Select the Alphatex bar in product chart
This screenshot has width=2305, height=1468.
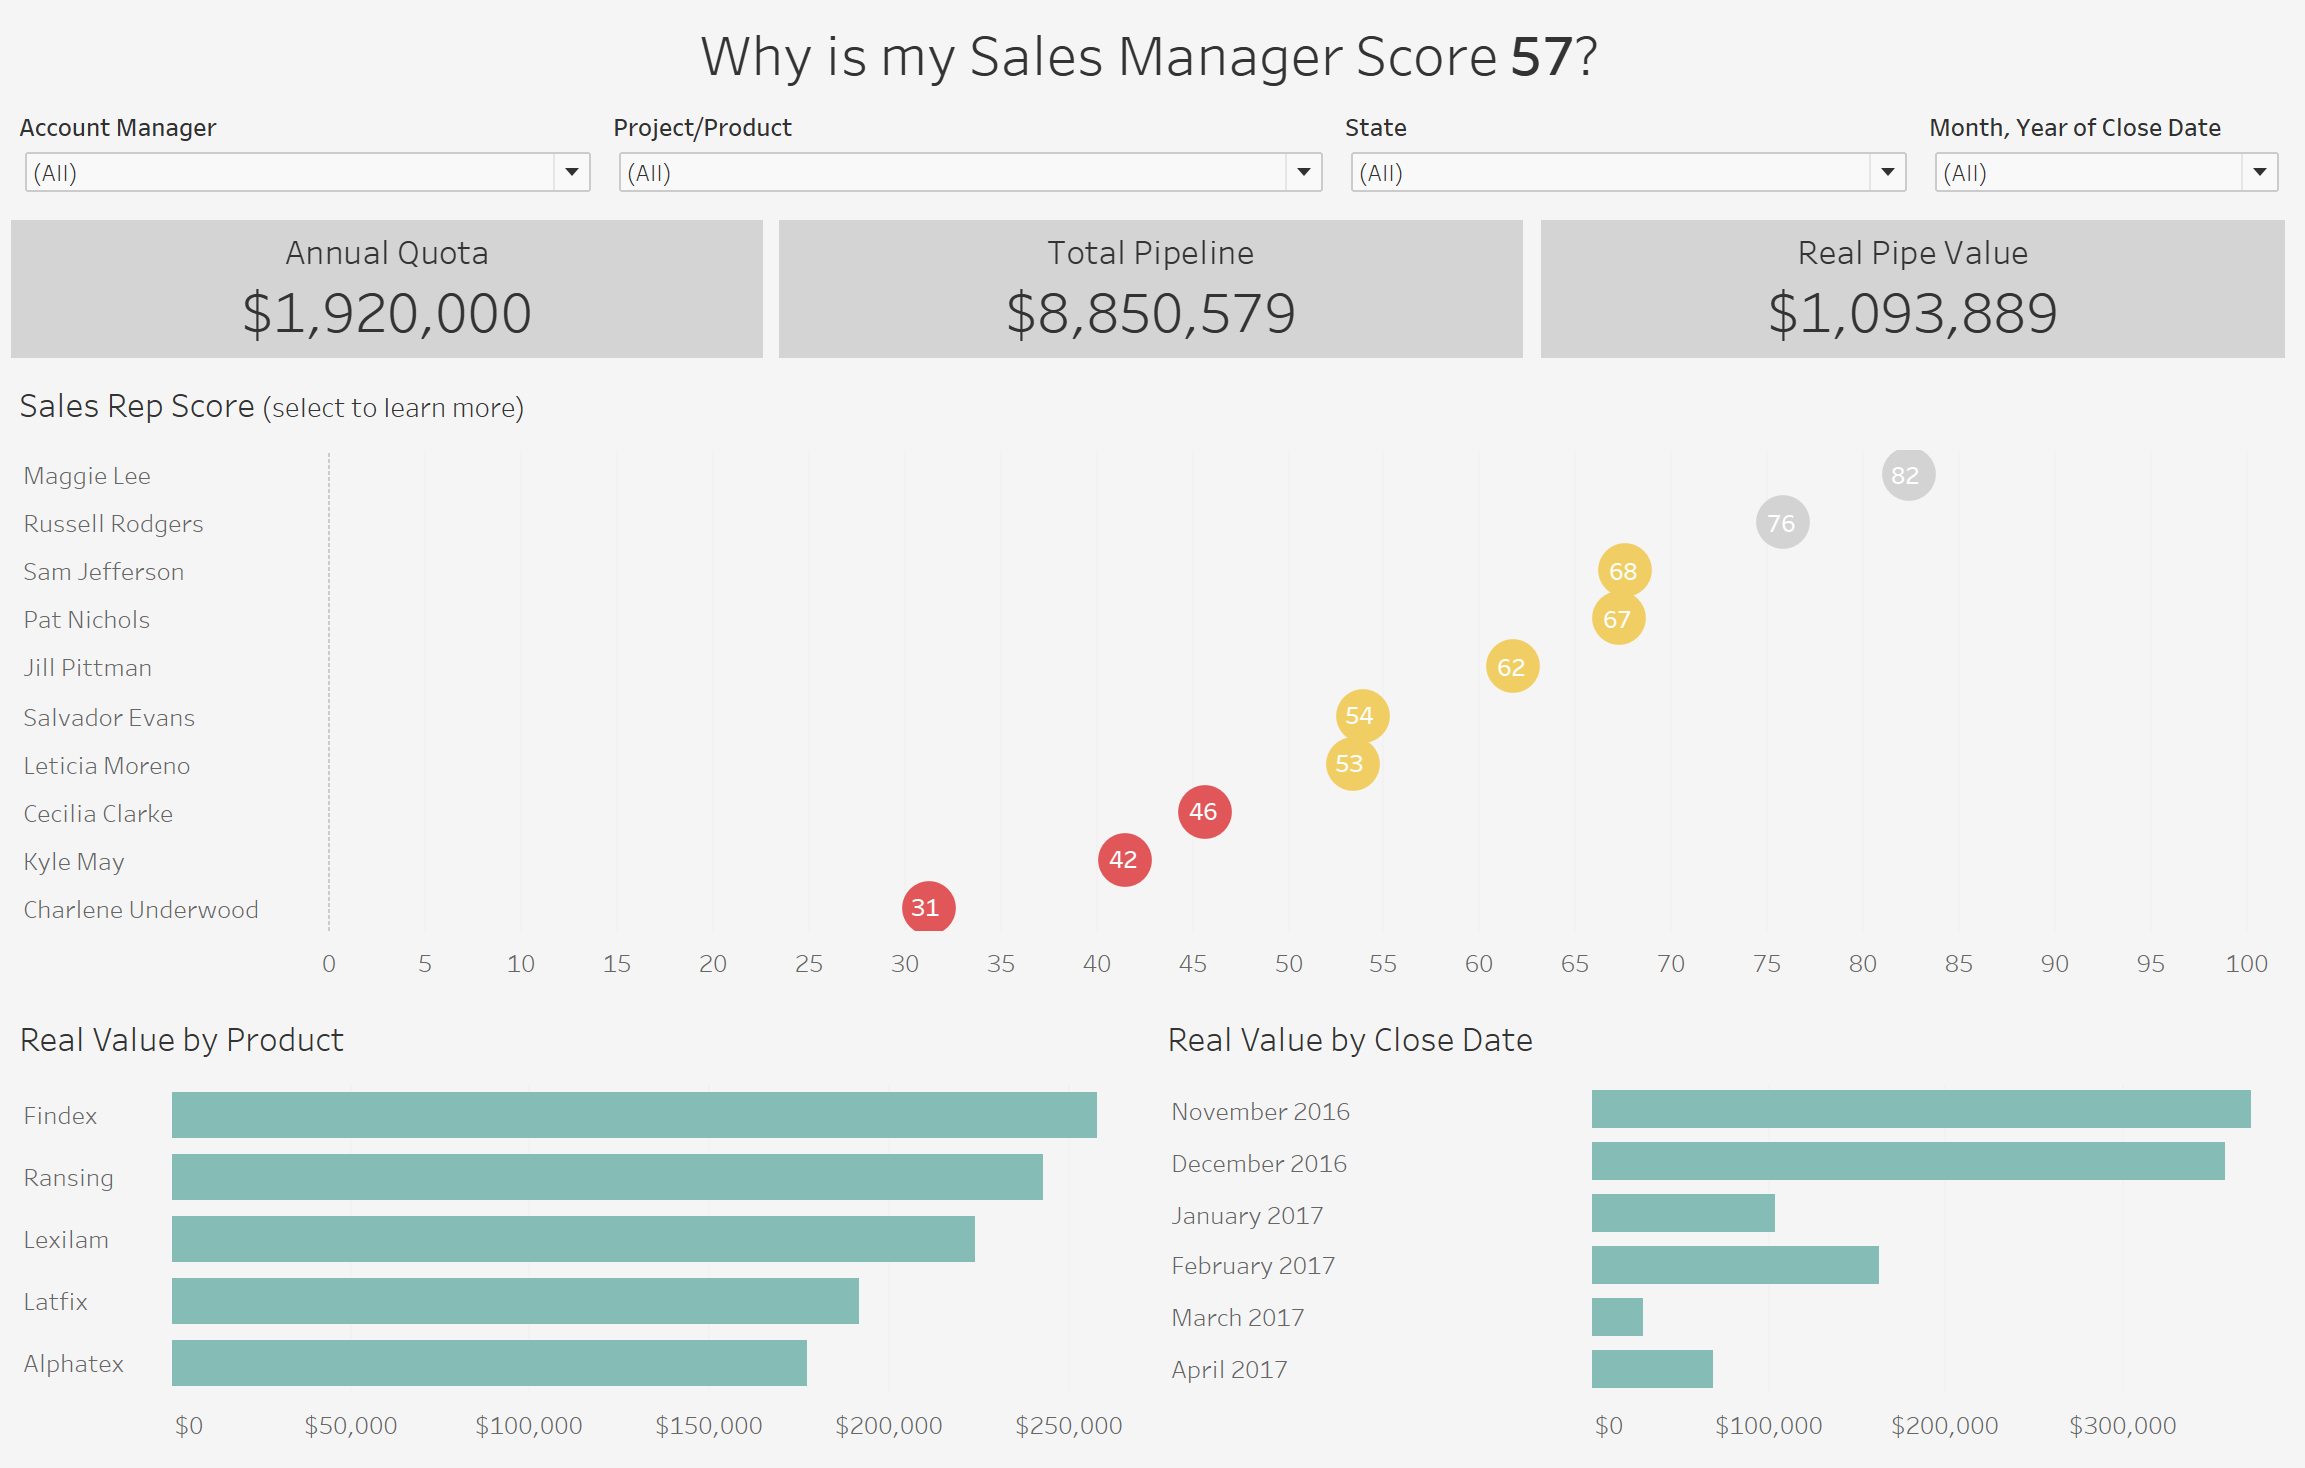(x=489, y=1362)
